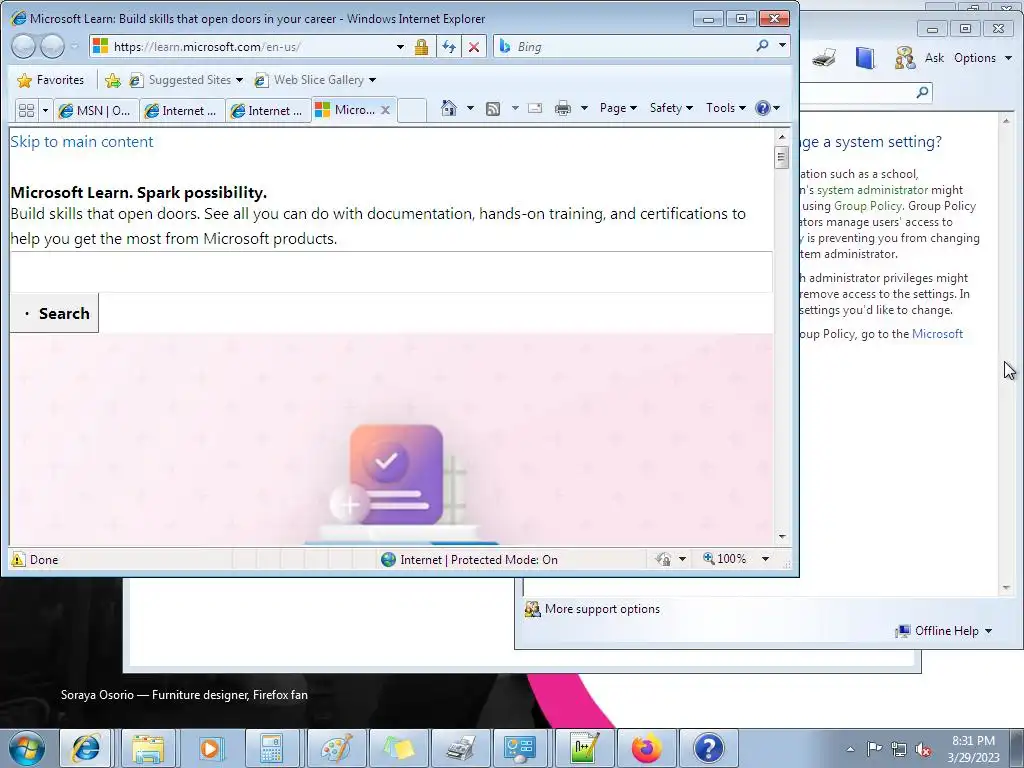Image resolution: width=1024 pixels, height=768 pixels.
Task: Click the security lock icon in address bar
Action: [x=421, y=47]
